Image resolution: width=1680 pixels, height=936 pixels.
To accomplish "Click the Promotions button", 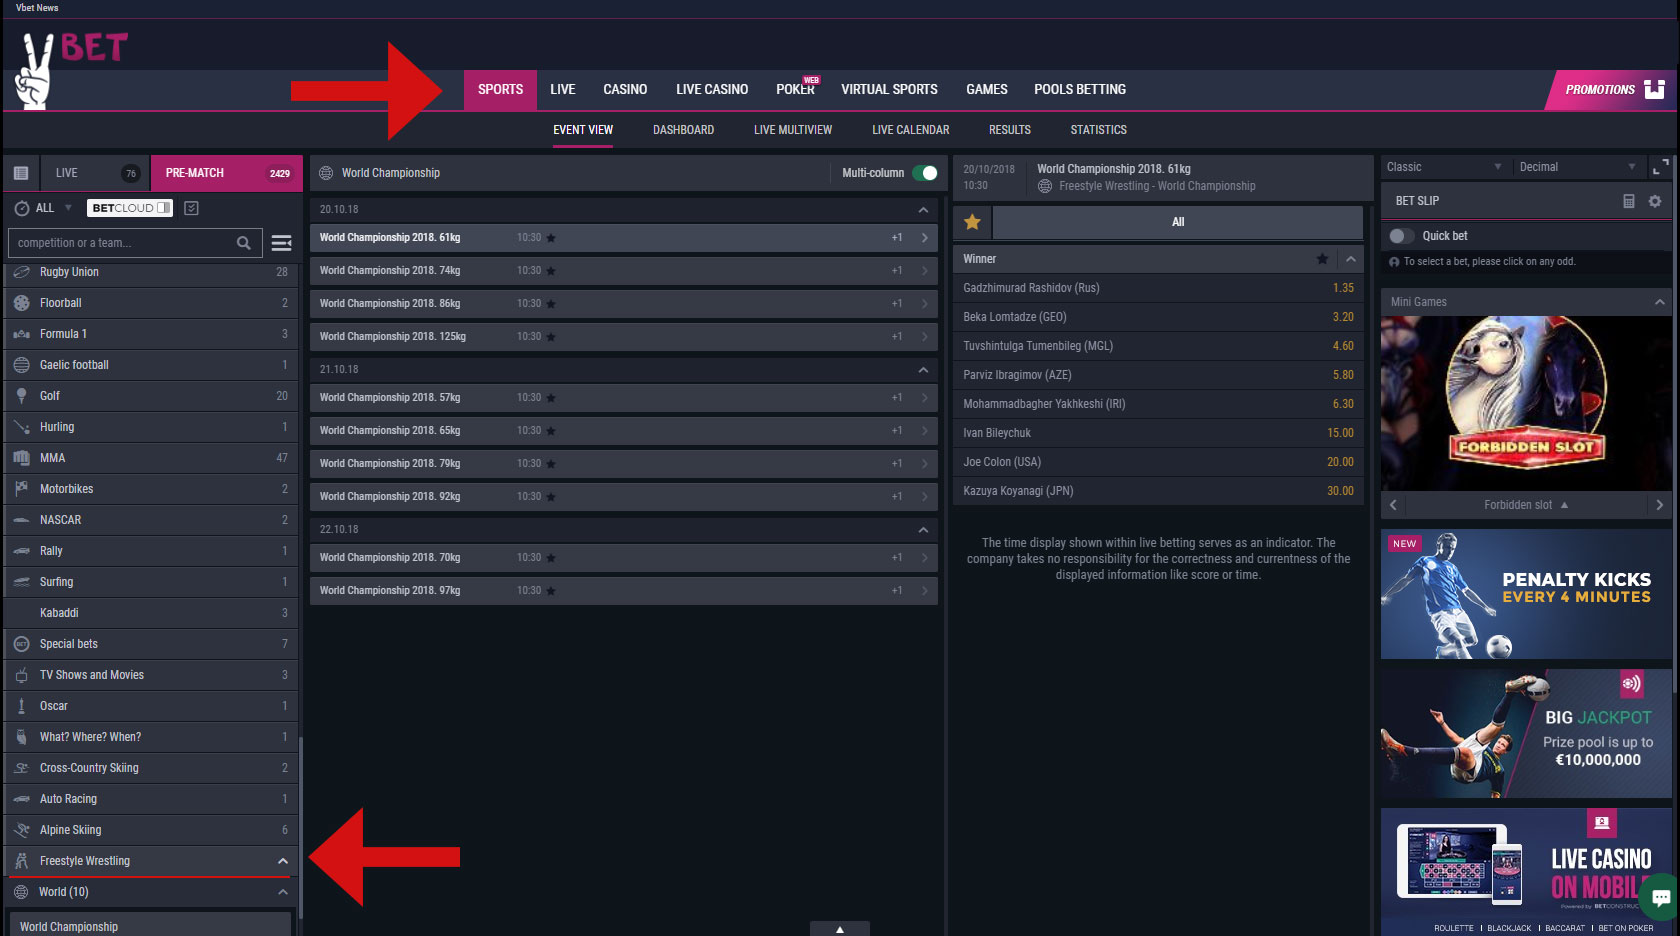I will [x=1610, y=90].
